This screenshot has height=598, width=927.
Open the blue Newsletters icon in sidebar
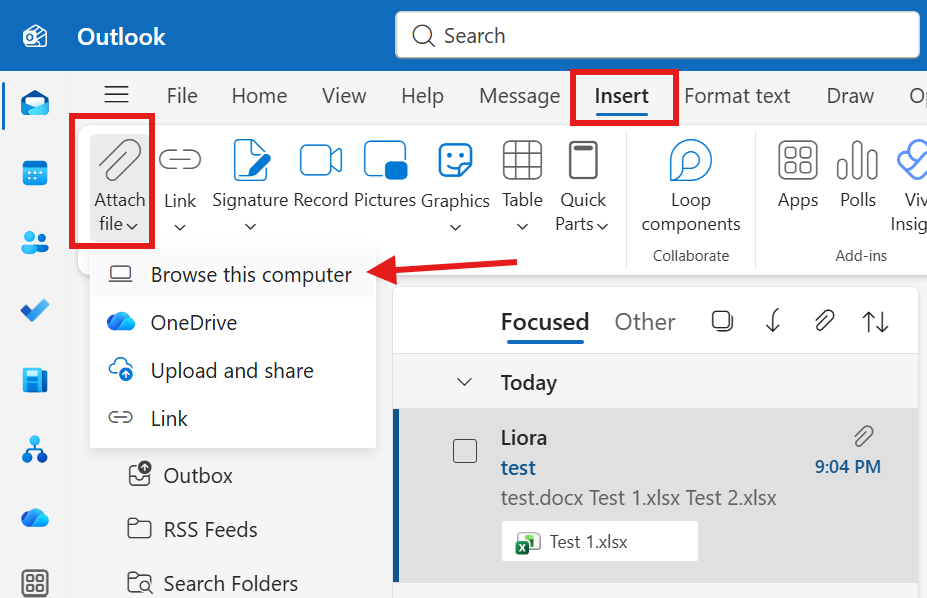(x=35, y=381)
